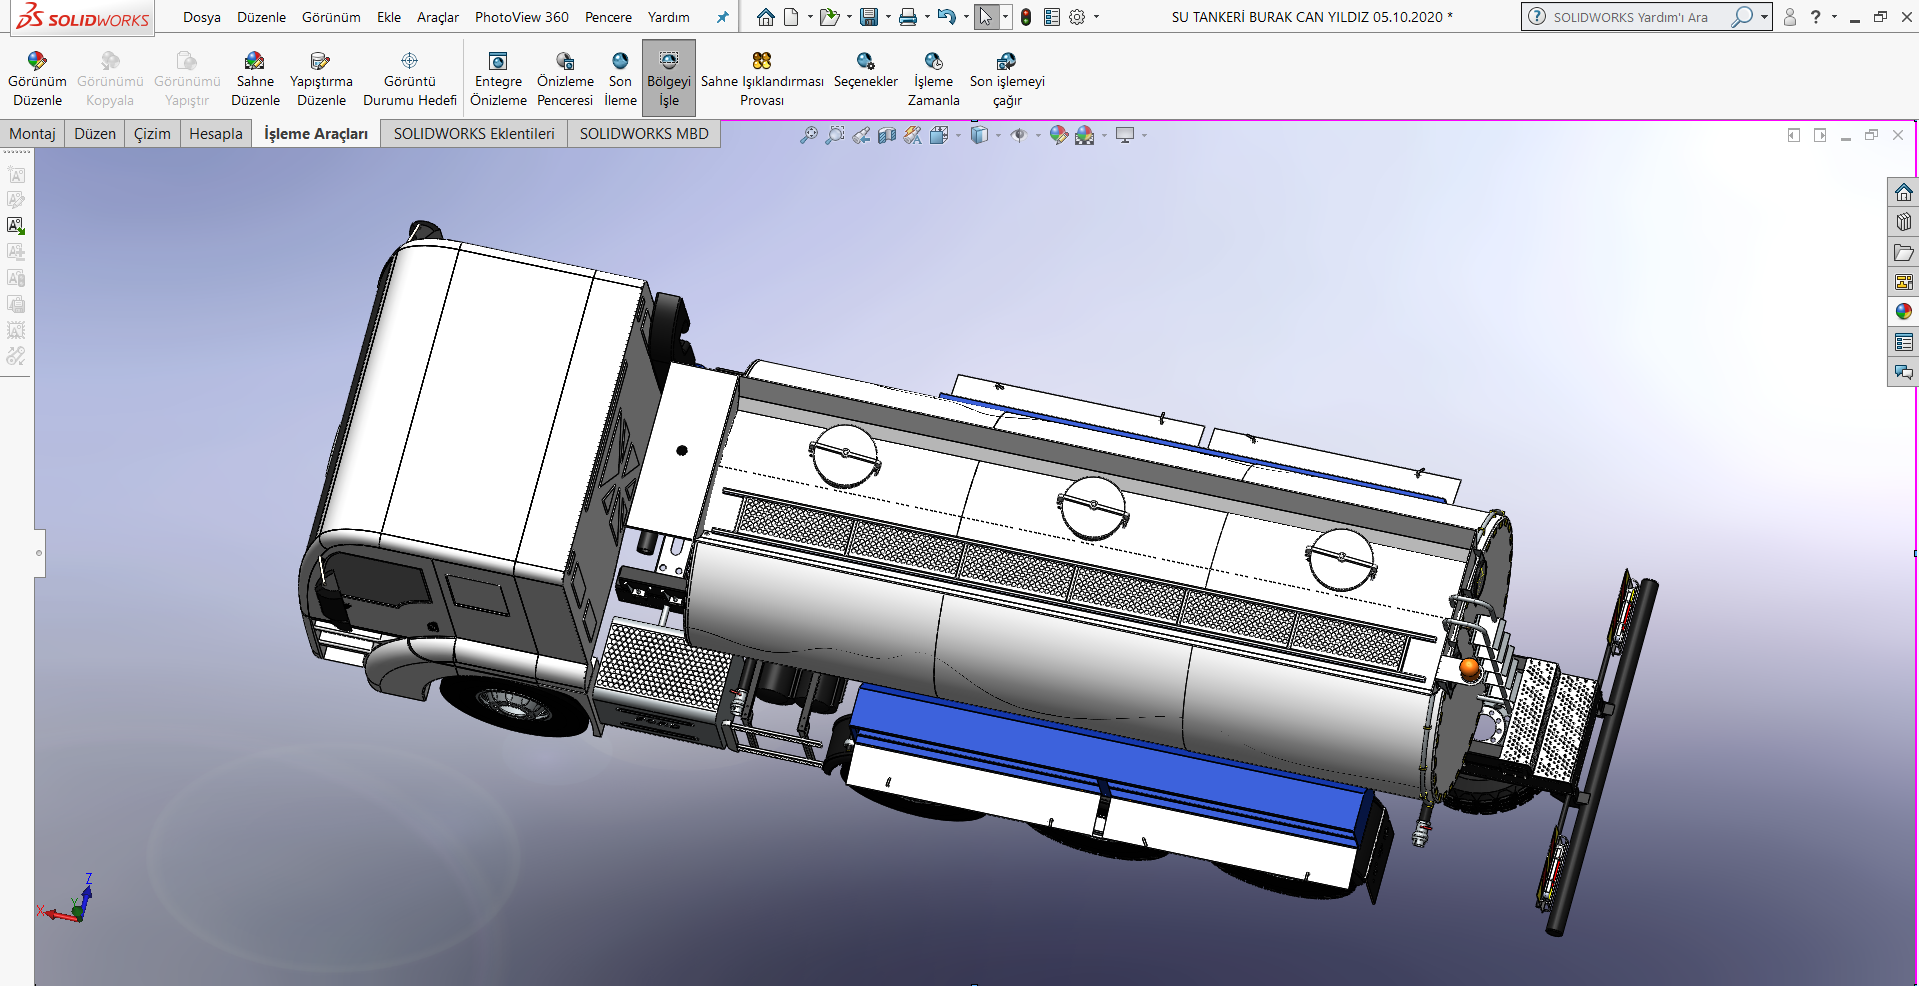Open the Düzenle menu
This screenshot has height=986, width=1919.
pos(261,17)
